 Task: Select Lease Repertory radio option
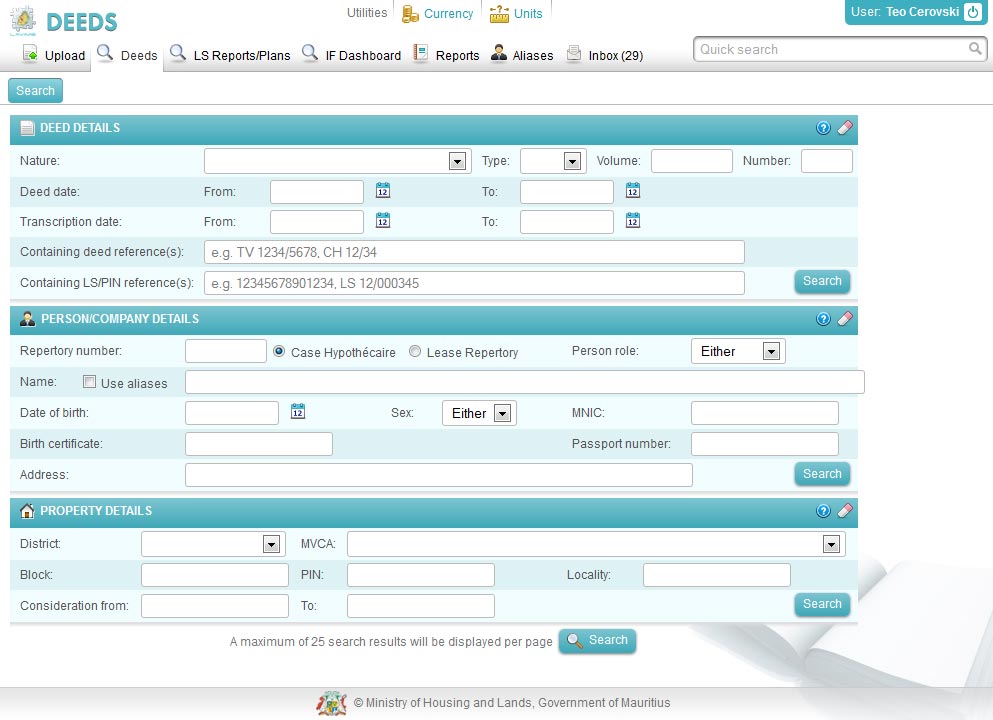pos(415,351)
